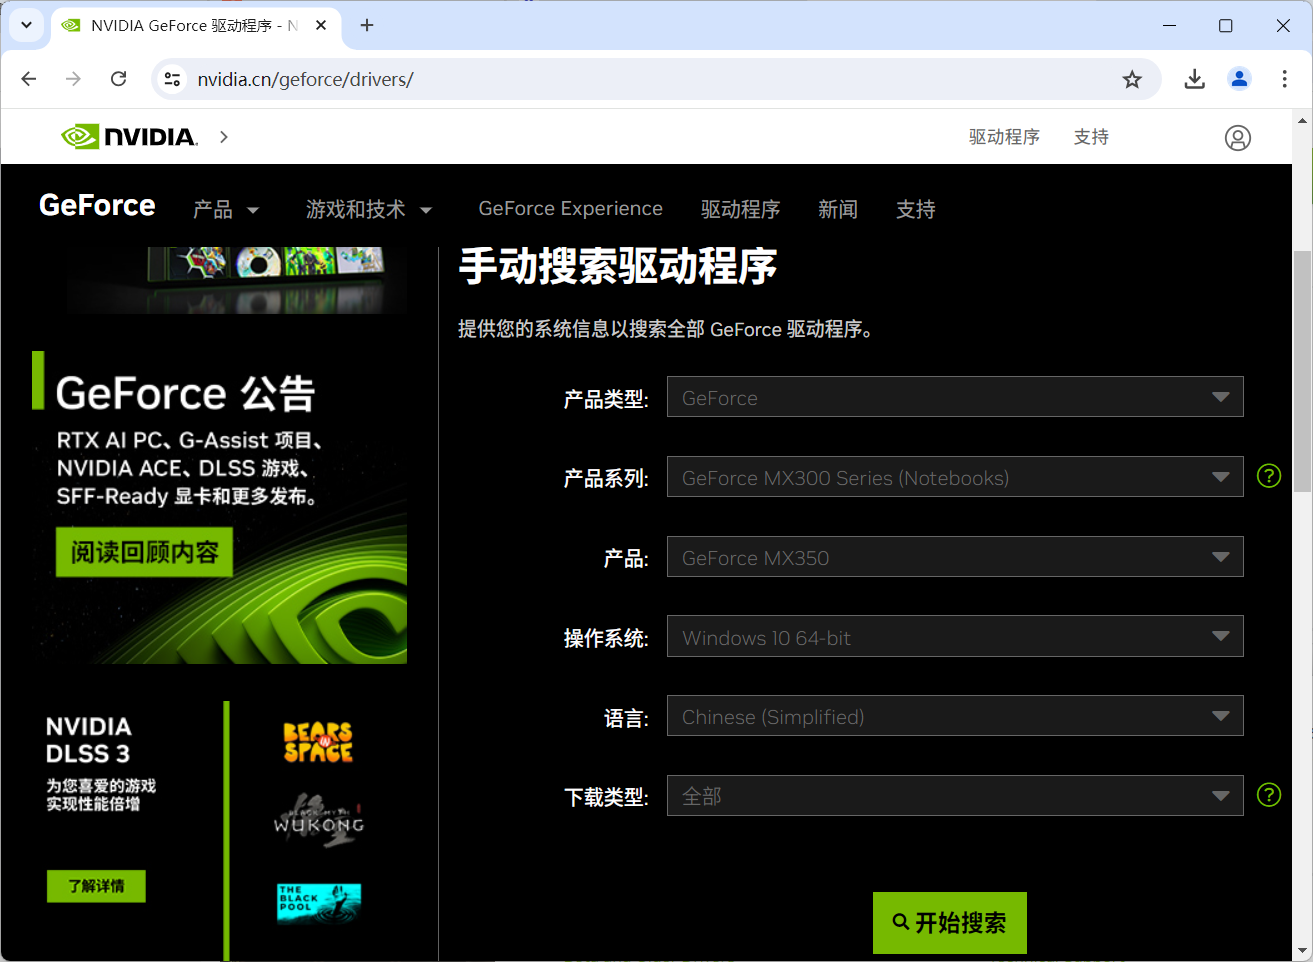The height and width of the screenshot is (962, 1313).
Task: Open 支持 in the GeForce nav bar
Action: click(x=916, y=209)
